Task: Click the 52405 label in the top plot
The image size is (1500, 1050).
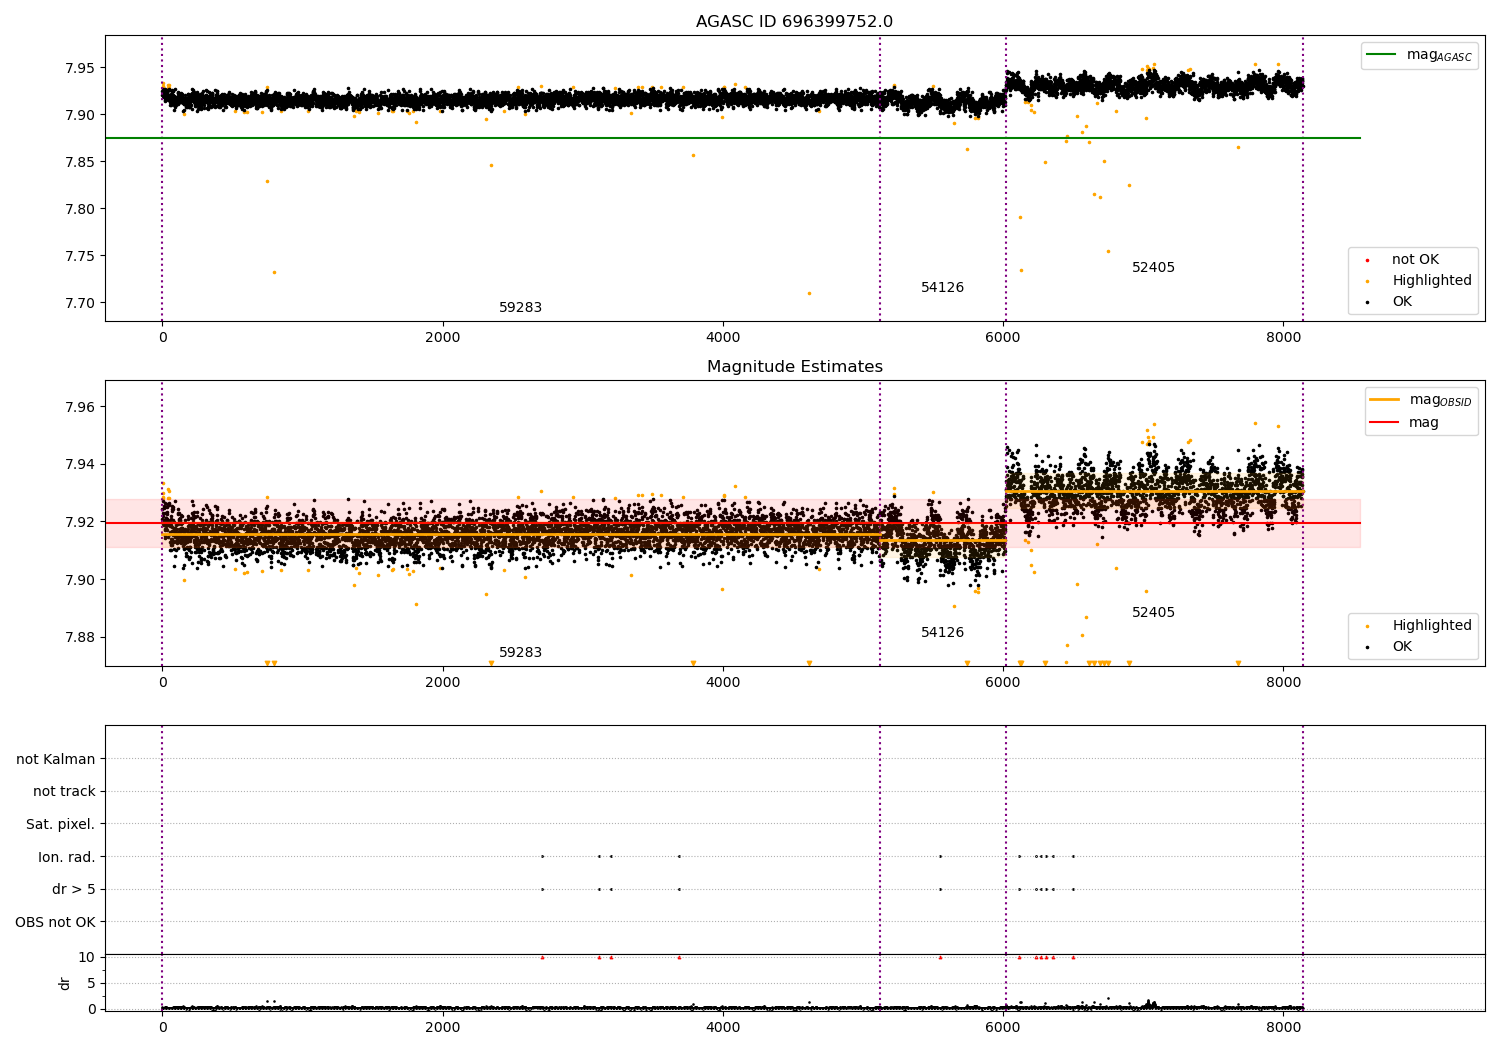Action: coord(1153,268)
